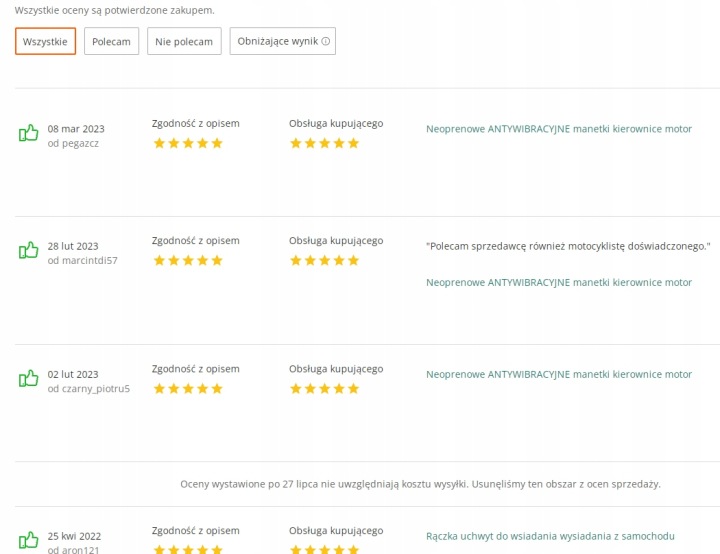Click username marcintdi57
The image size is (720, 554).
pyautogui.click(x=90, y=260)
